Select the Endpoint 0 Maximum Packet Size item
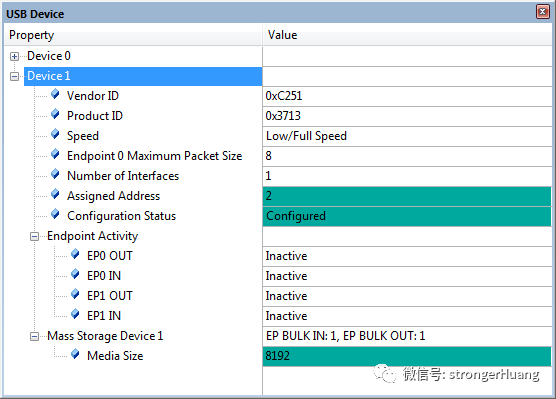The width and height of the screenshot is (556, 399). click(x=154, y=156)
